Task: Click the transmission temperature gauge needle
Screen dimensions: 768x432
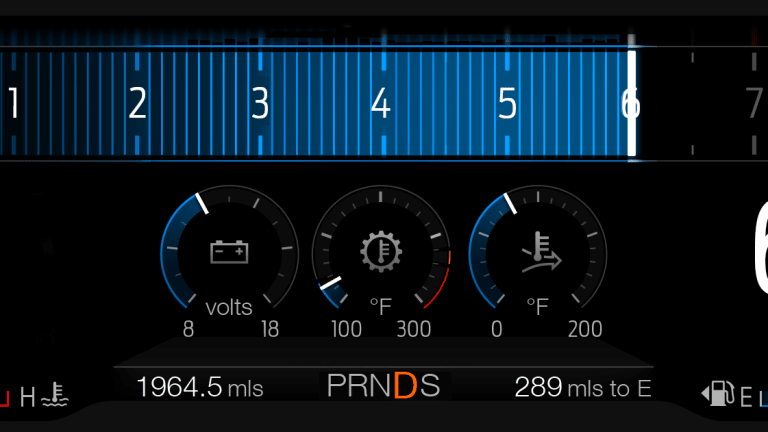Action: [330, 283]
